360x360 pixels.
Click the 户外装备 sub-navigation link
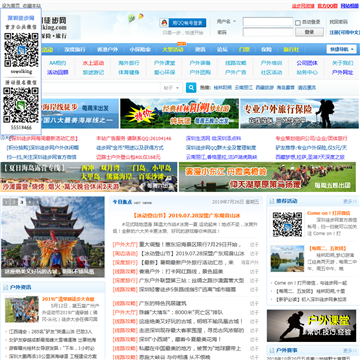click(200, 63)
